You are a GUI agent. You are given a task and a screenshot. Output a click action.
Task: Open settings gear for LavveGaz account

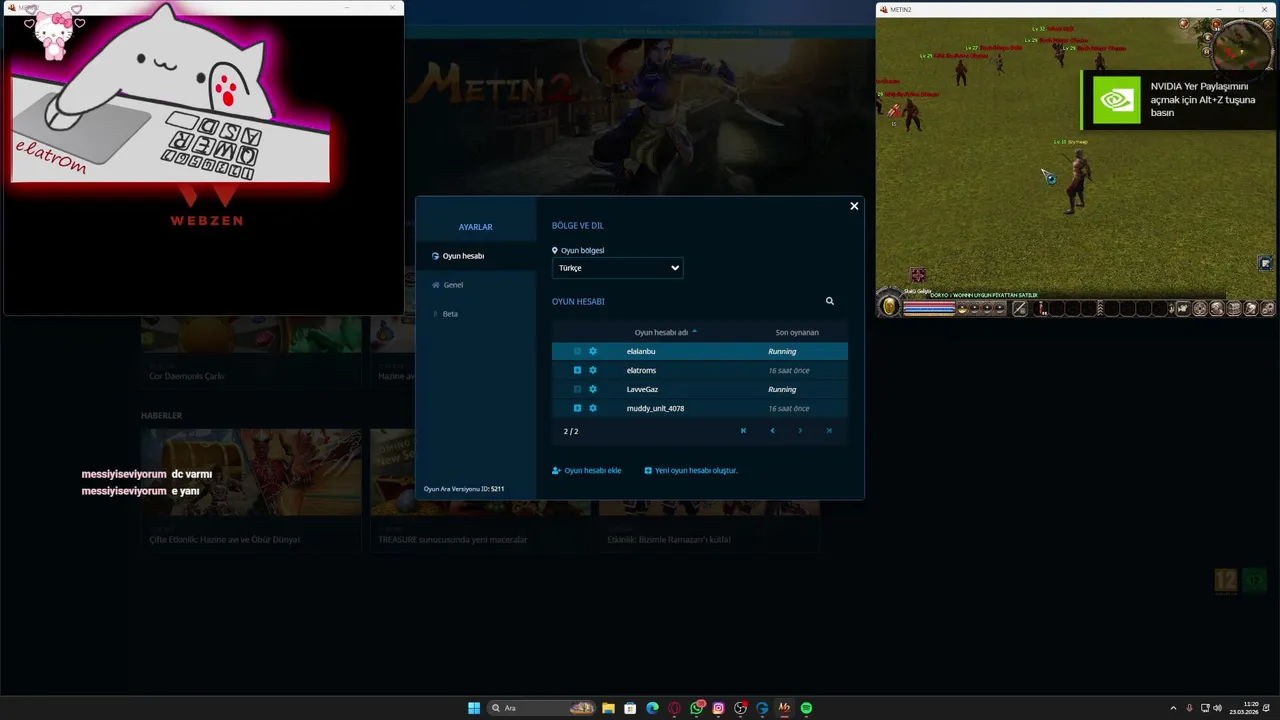[593, 389]
